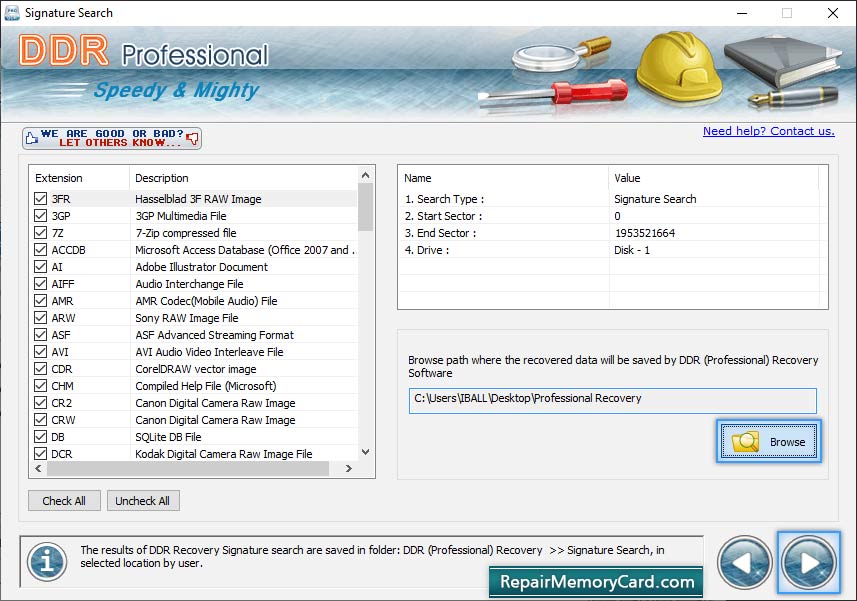This screenshot has width=857, height=601.
Task: Click the extension list scroll left arrow
Action: [x=38, y=468]
